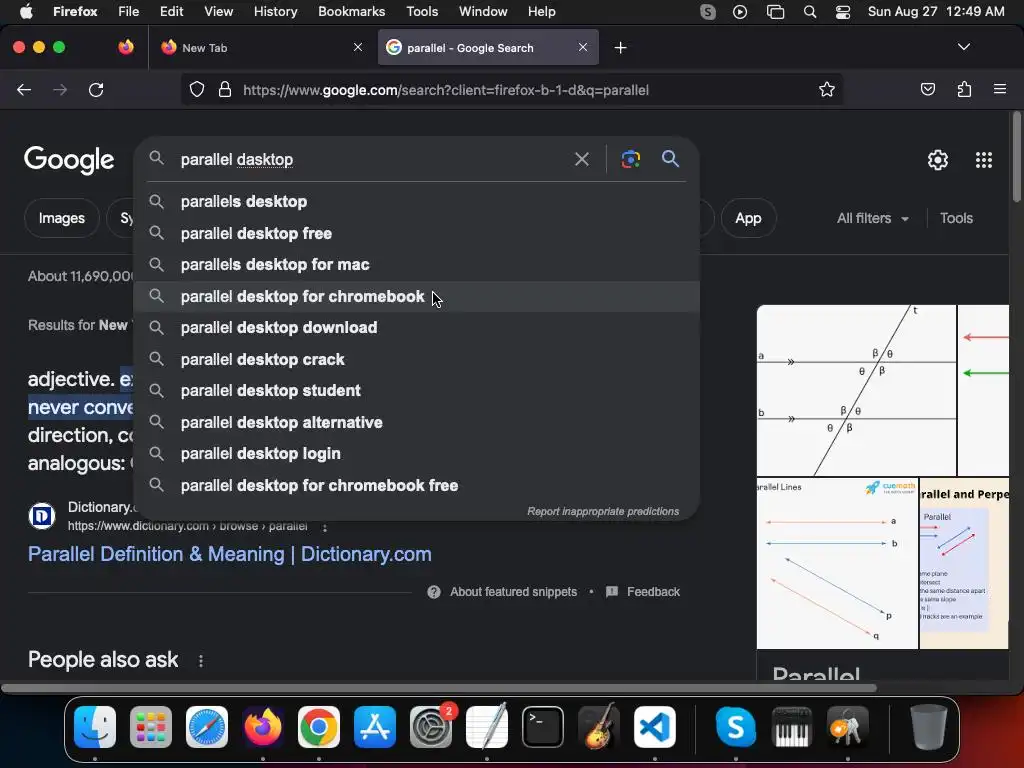Clear the search box with the X icon
Screen dimensions: 1024x768
click(581, 159)
